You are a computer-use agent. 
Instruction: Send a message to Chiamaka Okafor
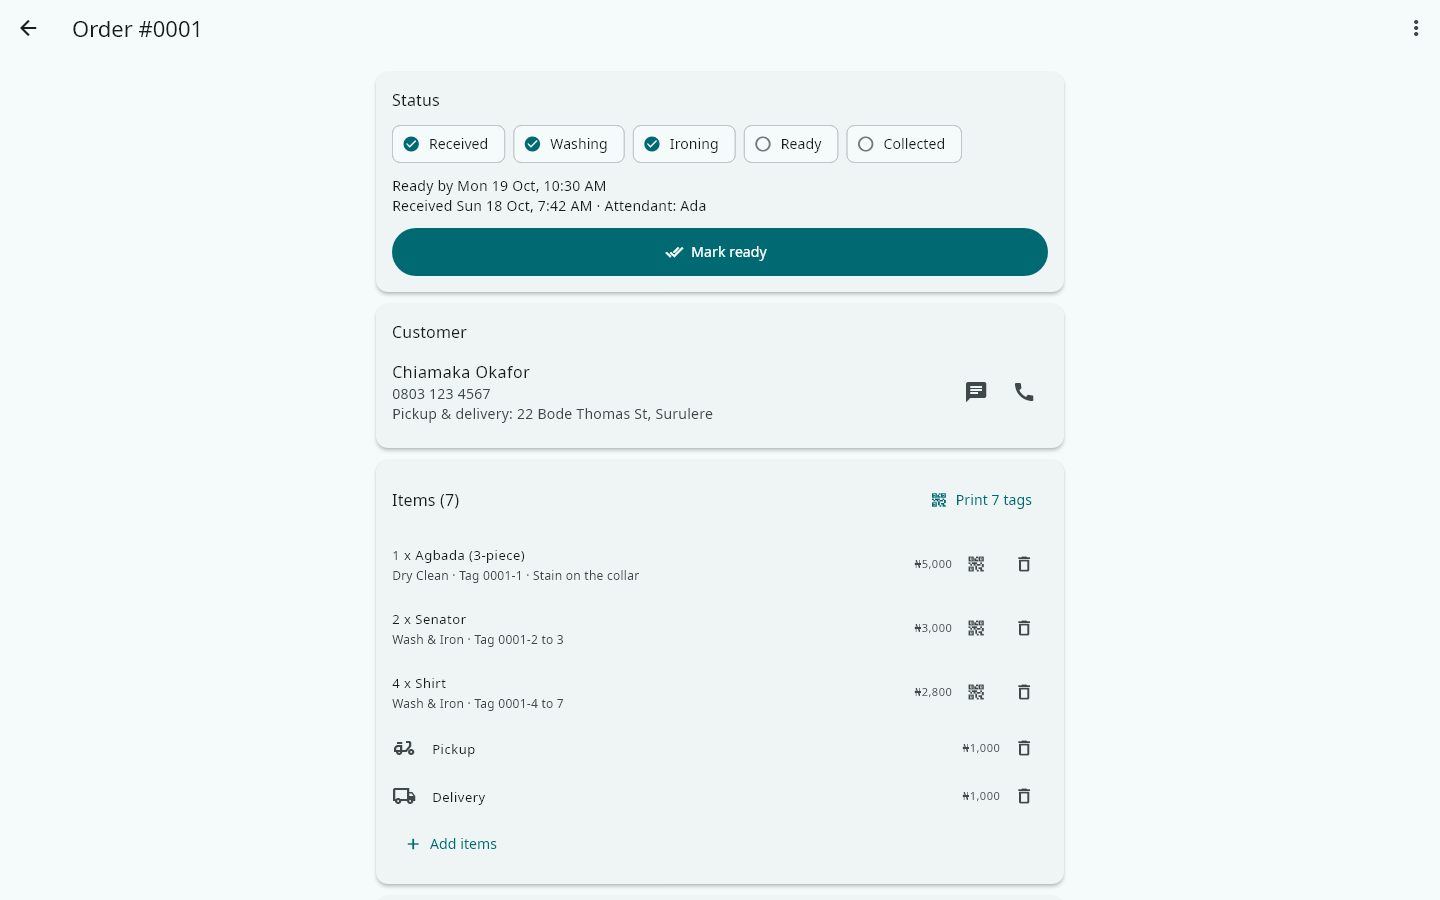[976, 392]
